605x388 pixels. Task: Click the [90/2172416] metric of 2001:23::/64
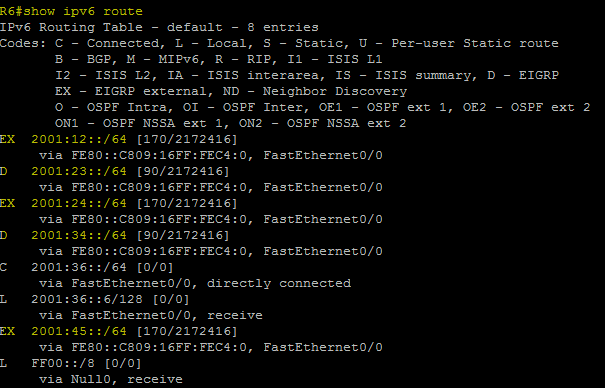(183, 171)
